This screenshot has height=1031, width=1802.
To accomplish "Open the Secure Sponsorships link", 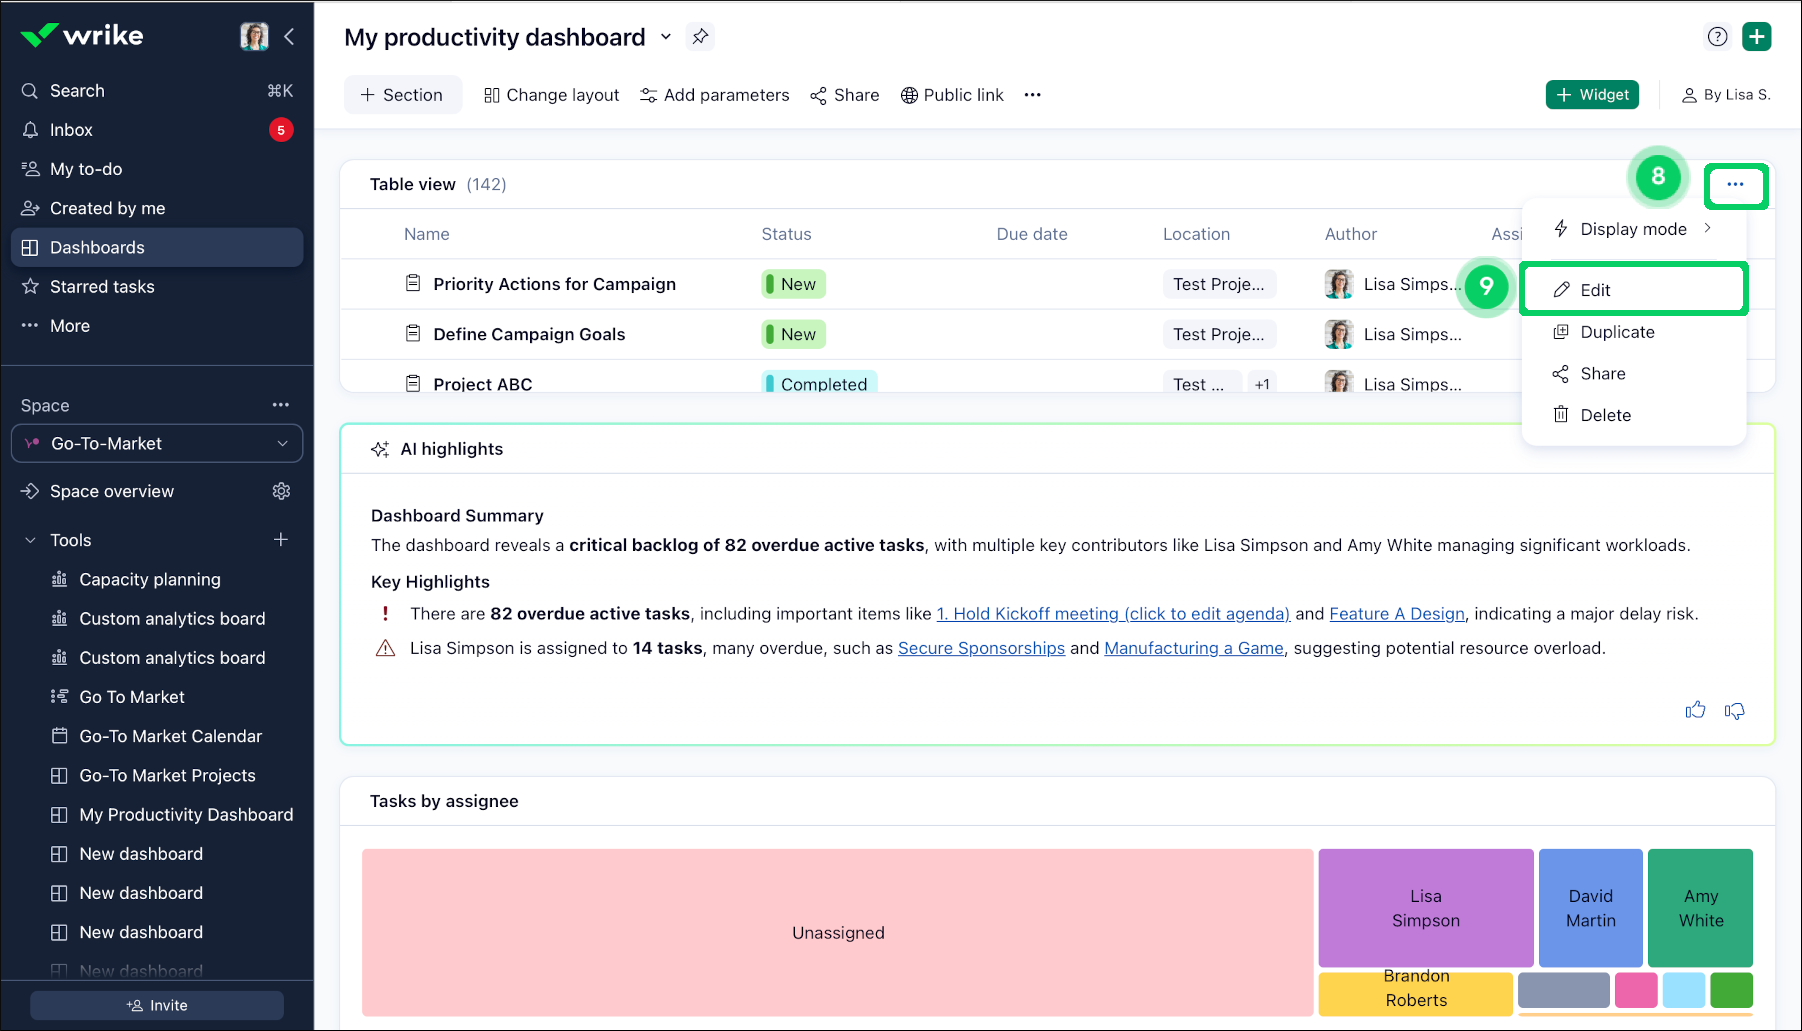I will [981, 648].
